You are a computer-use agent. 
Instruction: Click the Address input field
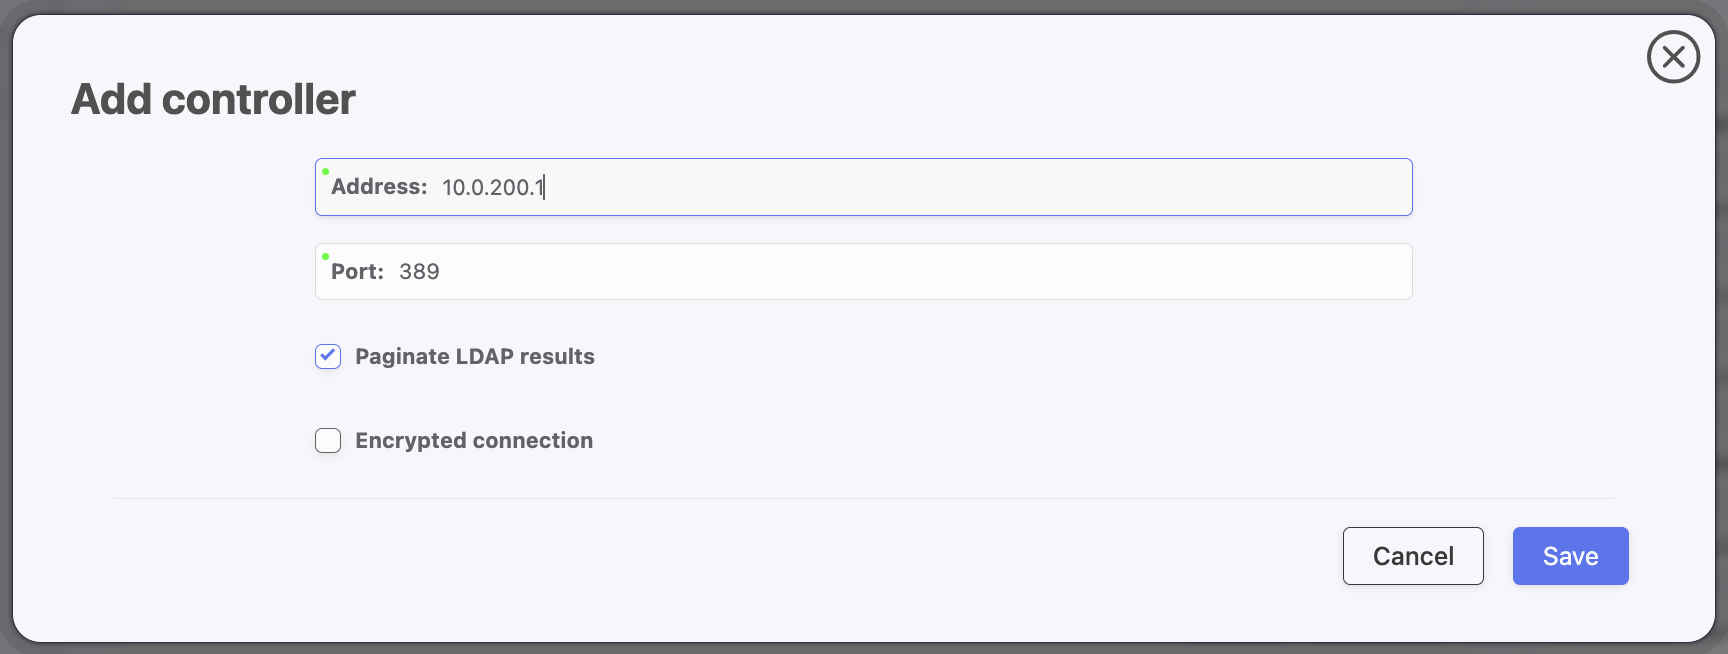click(x=900, y=187)
